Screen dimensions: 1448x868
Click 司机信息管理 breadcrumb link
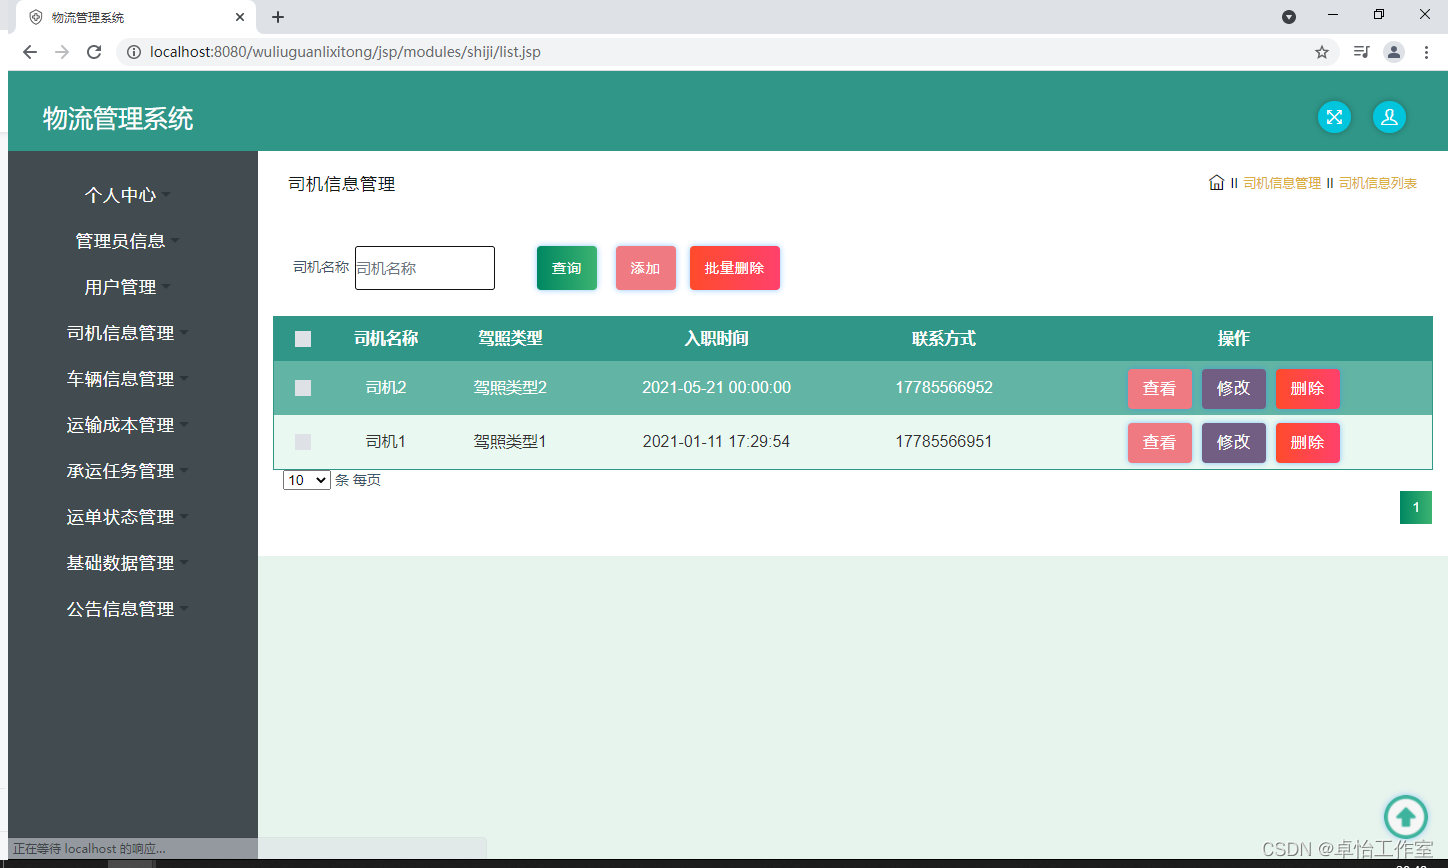[1282, 183]
